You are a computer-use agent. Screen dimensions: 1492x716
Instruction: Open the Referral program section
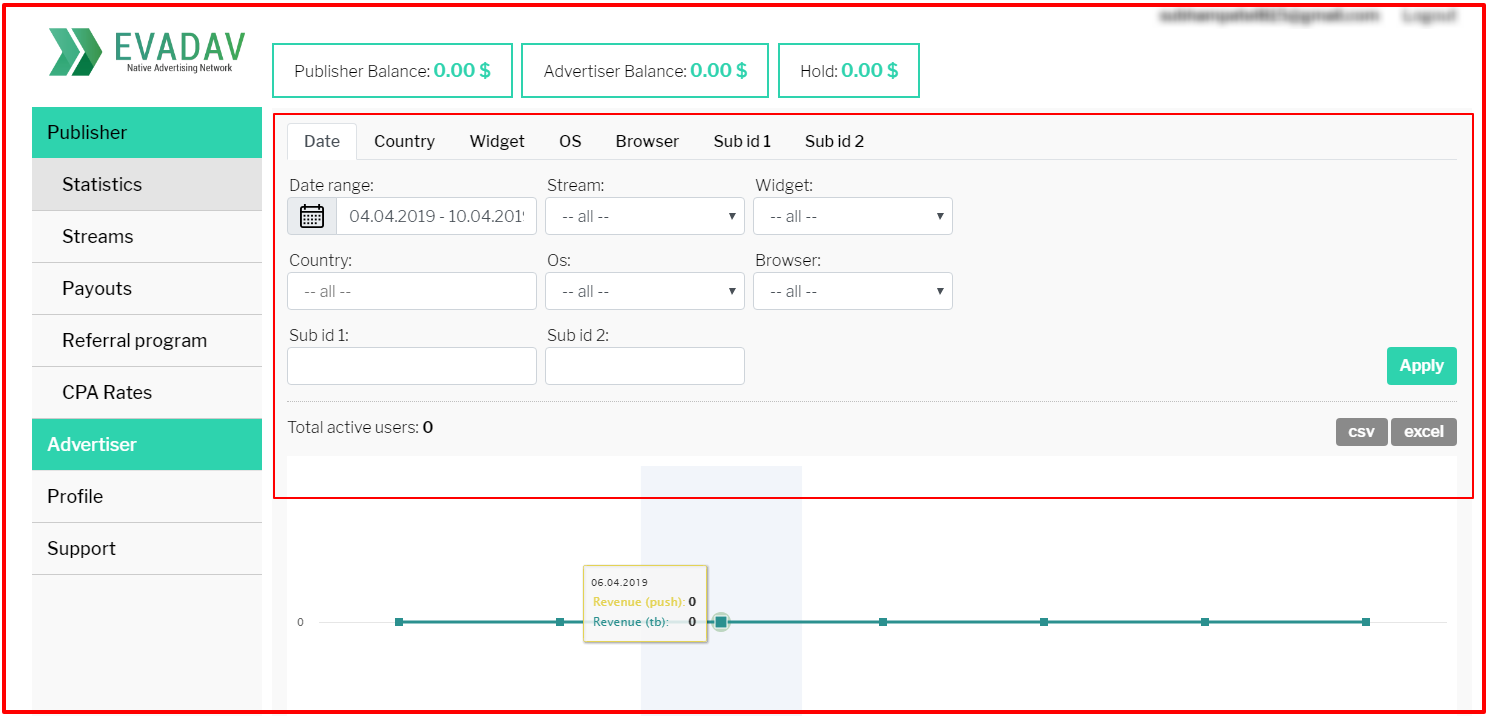(134, 341)
